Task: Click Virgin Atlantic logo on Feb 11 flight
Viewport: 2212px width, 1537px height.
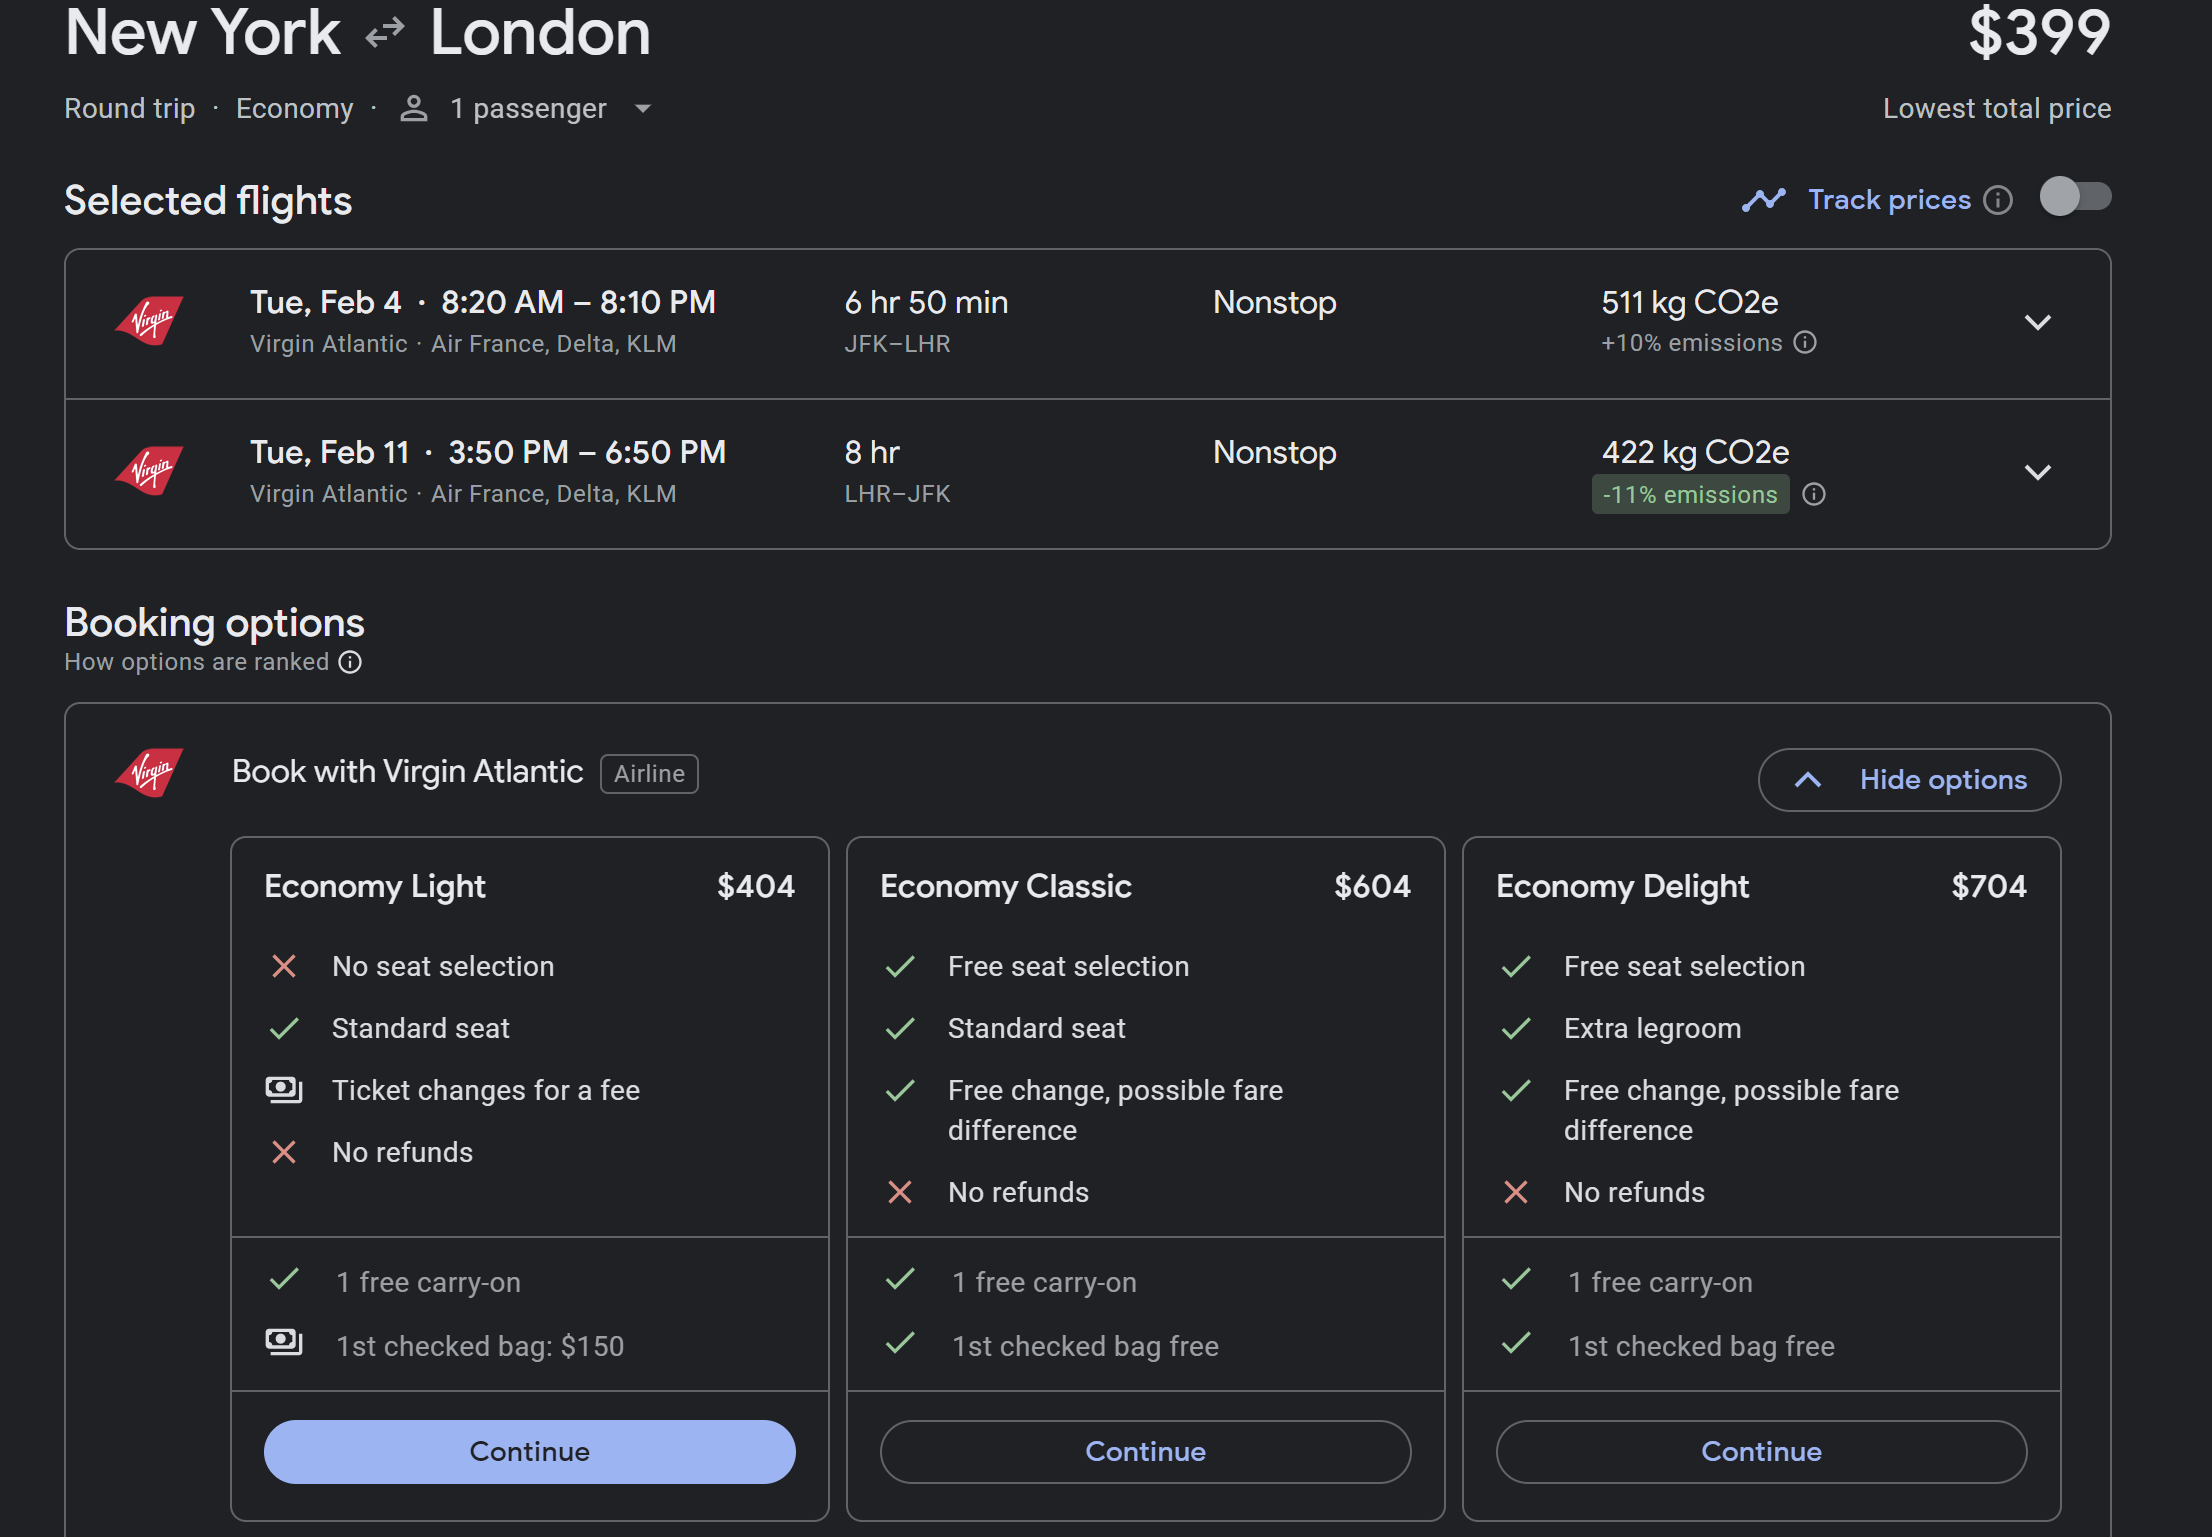Action: 149,471
